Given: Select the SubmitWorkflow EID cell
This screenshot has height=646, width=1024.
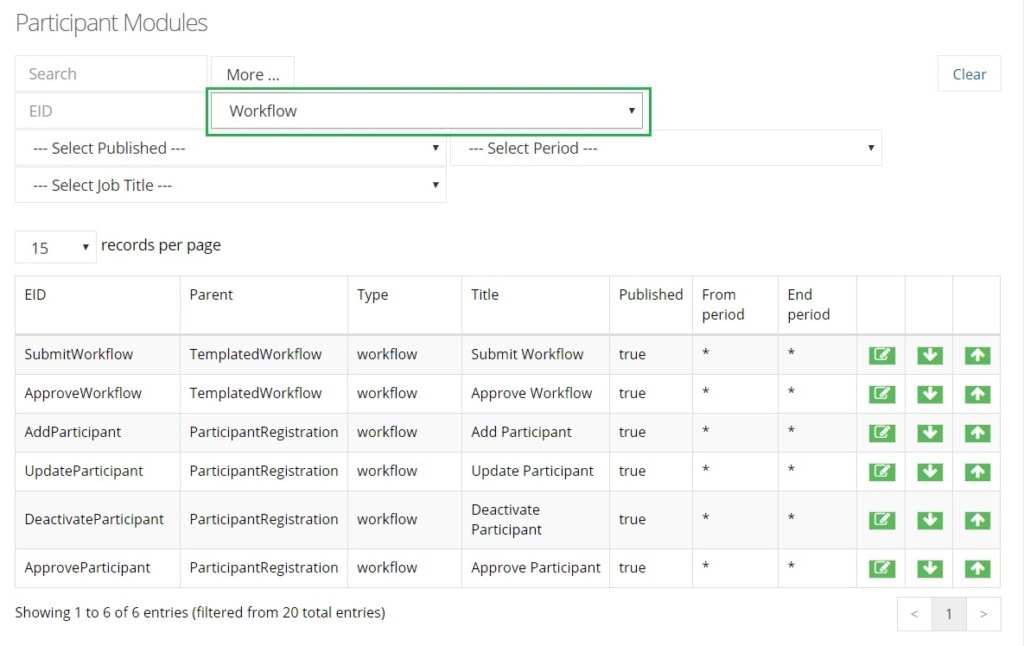Looking at the screenshot, I should [97, 355].
